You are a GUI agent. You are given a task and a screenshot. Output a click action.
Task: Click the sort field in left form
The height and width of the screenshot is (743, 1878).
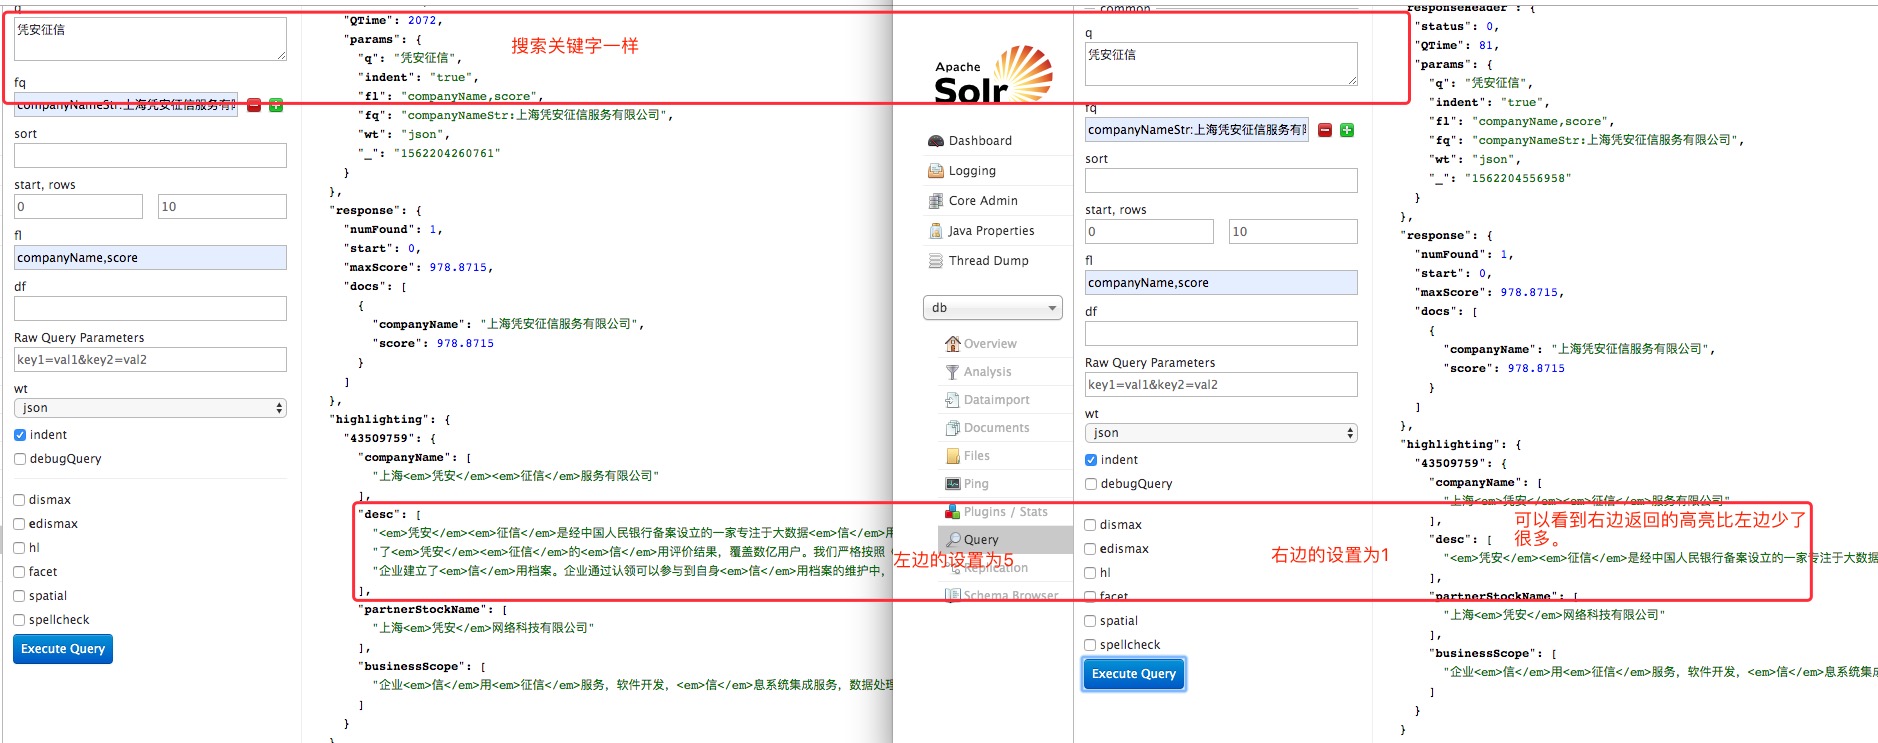pyautogui.click(x=150, y=155)
